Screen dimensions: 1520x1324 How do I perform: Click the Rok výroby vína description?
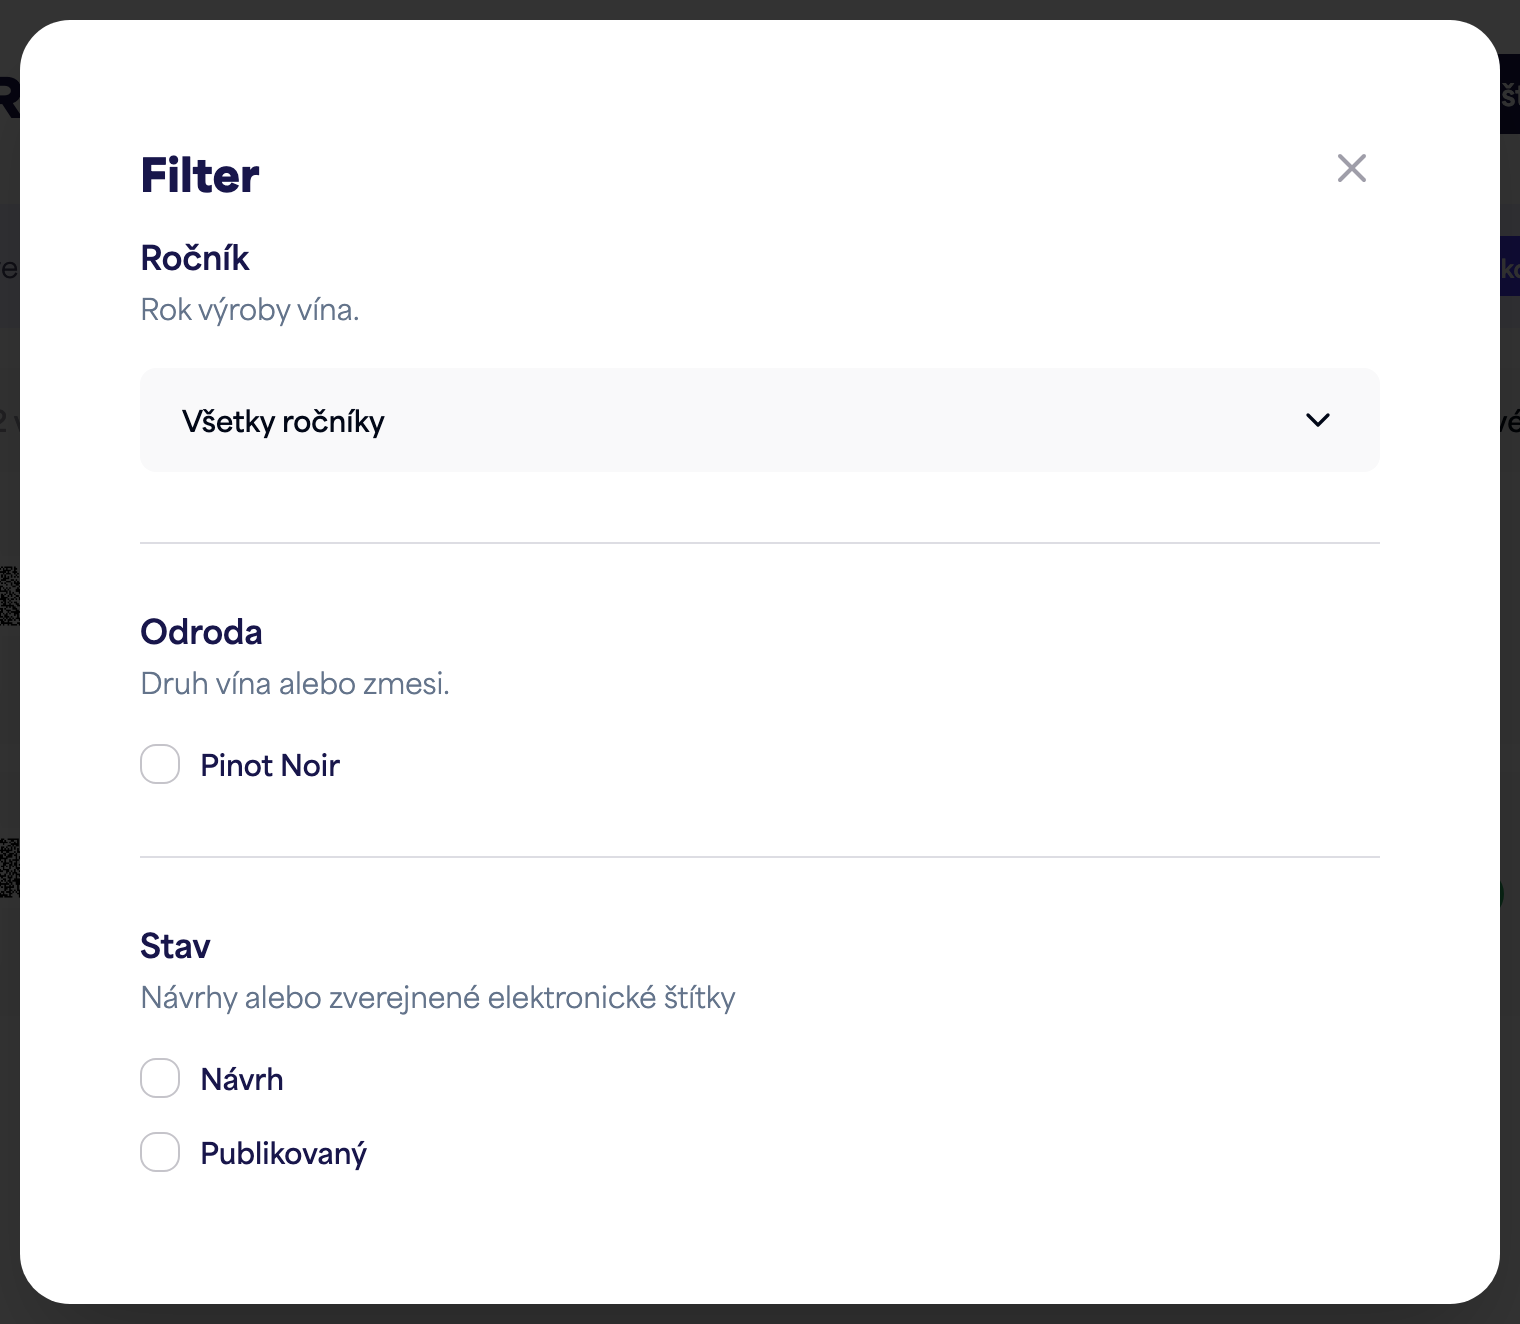[250, 310]
